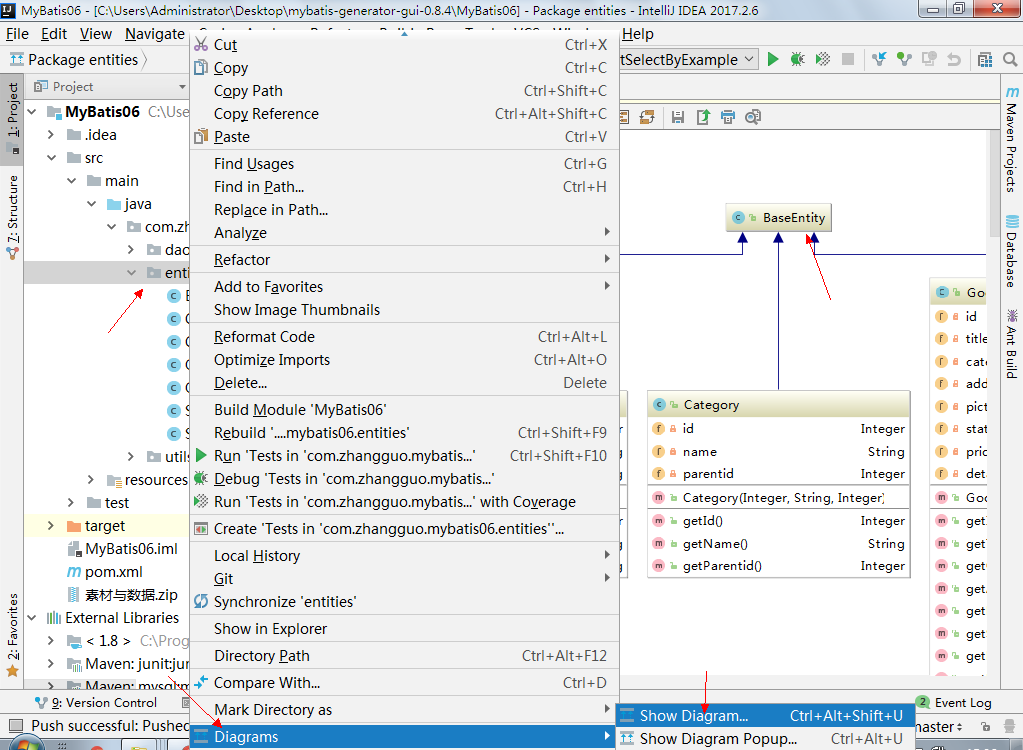This screenshot has height=750, width=1023.
Task: Start debugging with the bug icon
Action: (x=797, y=59)
